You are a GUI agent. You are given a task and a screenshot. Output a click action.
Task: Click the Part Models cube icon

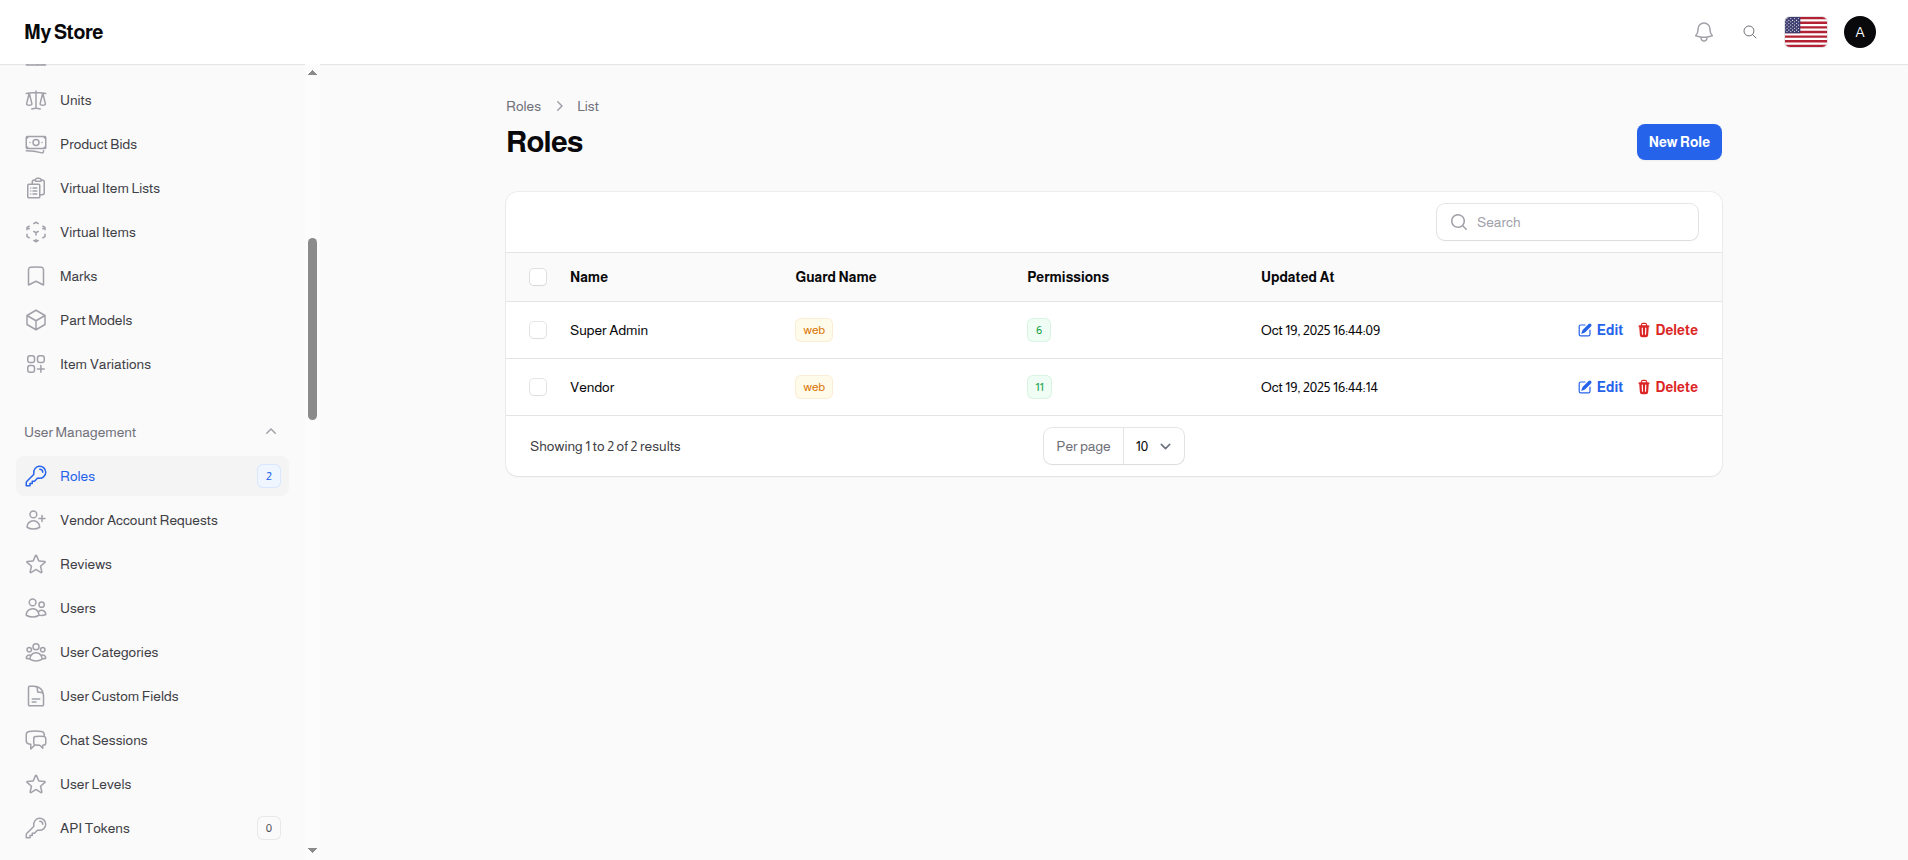pos(36,320)
